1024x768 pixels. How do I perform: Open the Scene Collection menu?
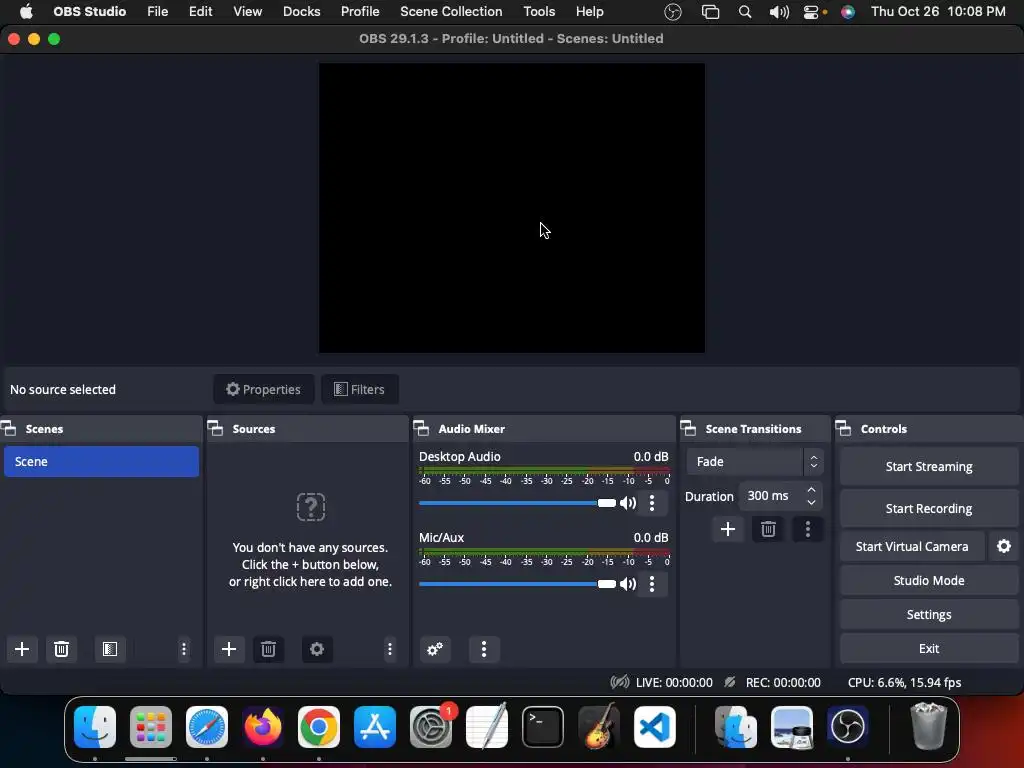point(451,12)
